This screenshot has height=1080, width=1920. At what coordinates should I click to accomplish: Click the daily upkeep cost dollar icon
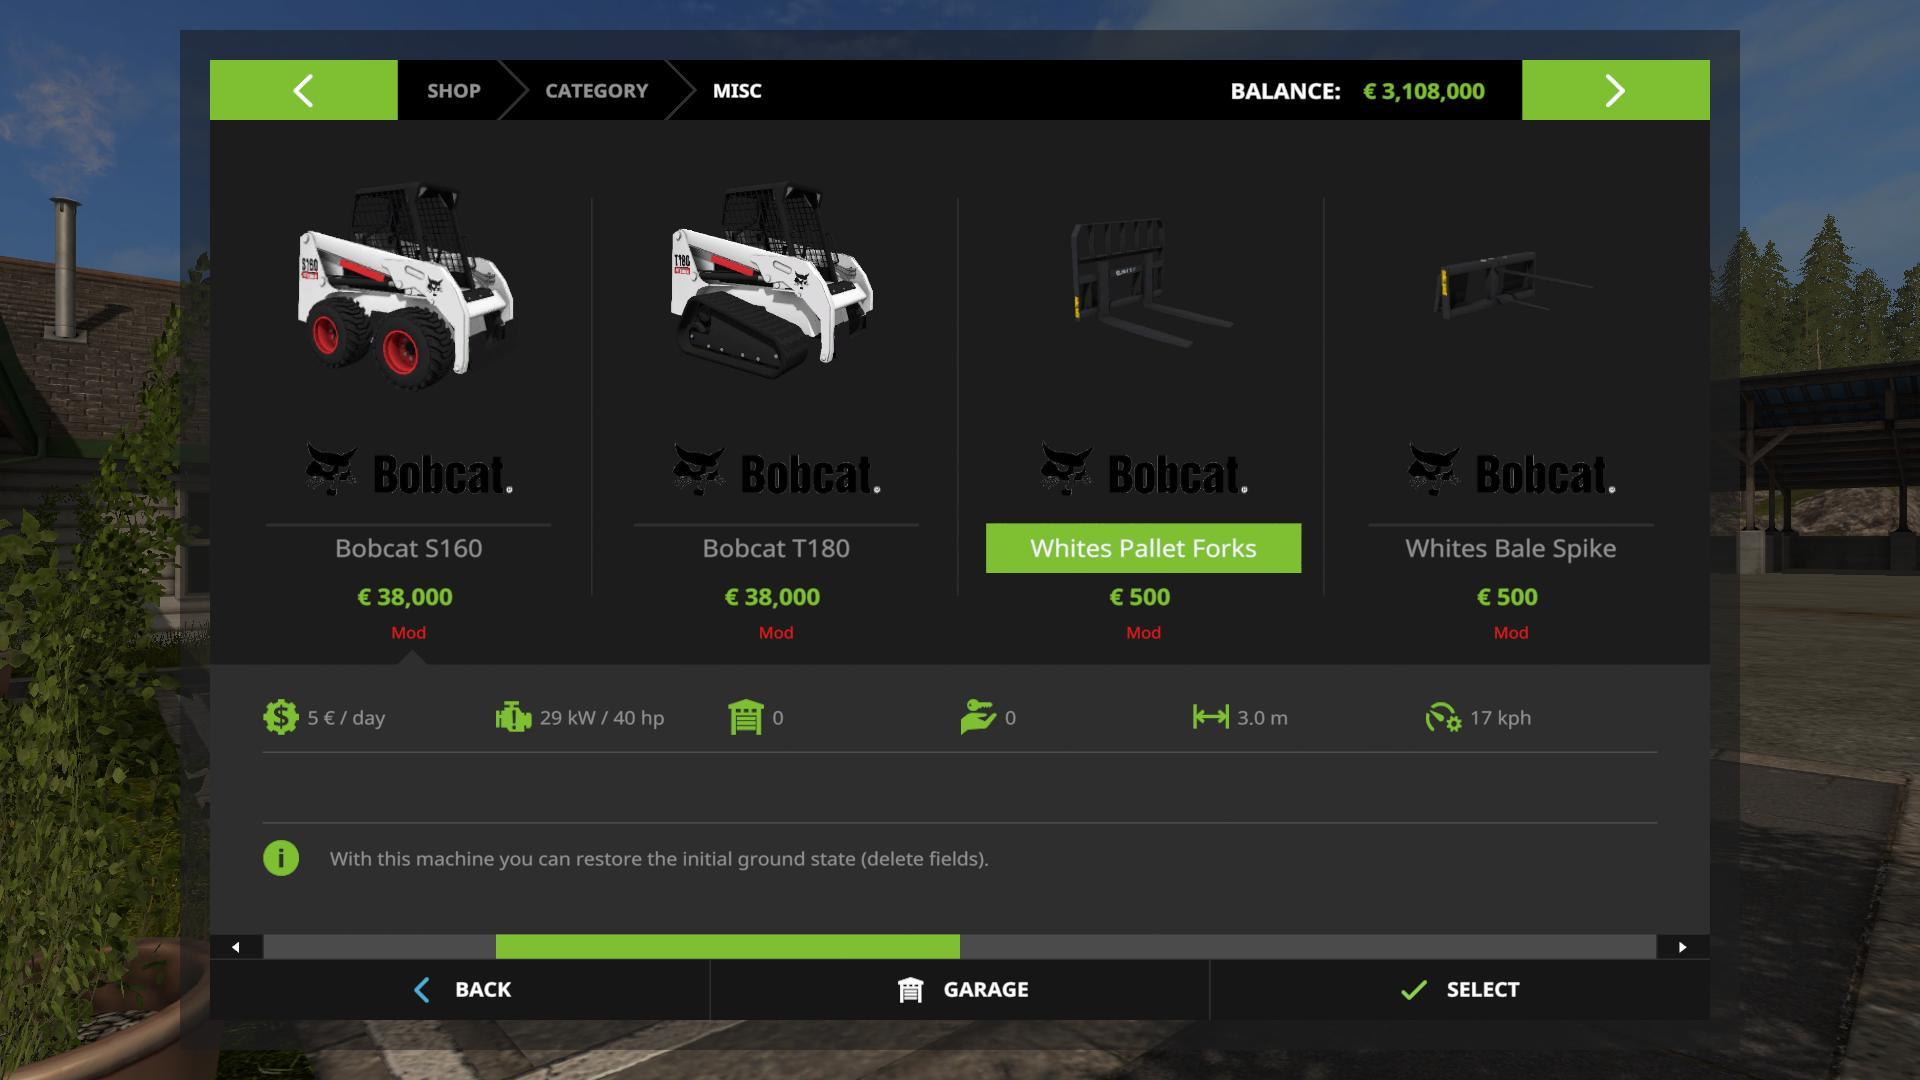click(x=281, y=717)
